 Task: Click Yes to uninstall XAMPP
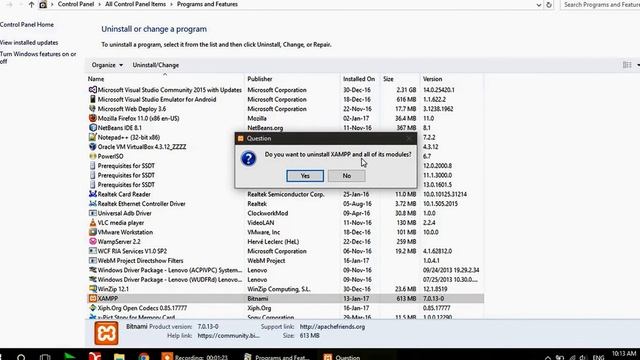(x=305, y=176)
